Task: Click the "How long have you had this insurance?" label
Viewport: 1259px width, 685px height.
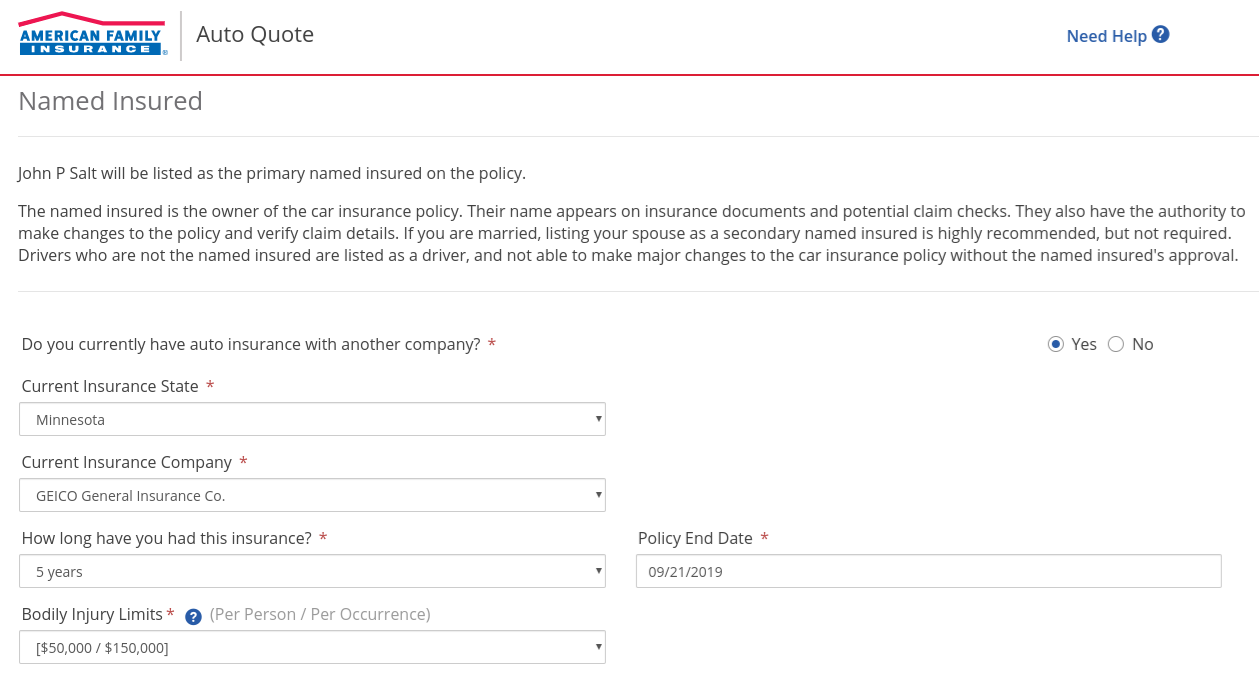Action: tap(166, 538)
